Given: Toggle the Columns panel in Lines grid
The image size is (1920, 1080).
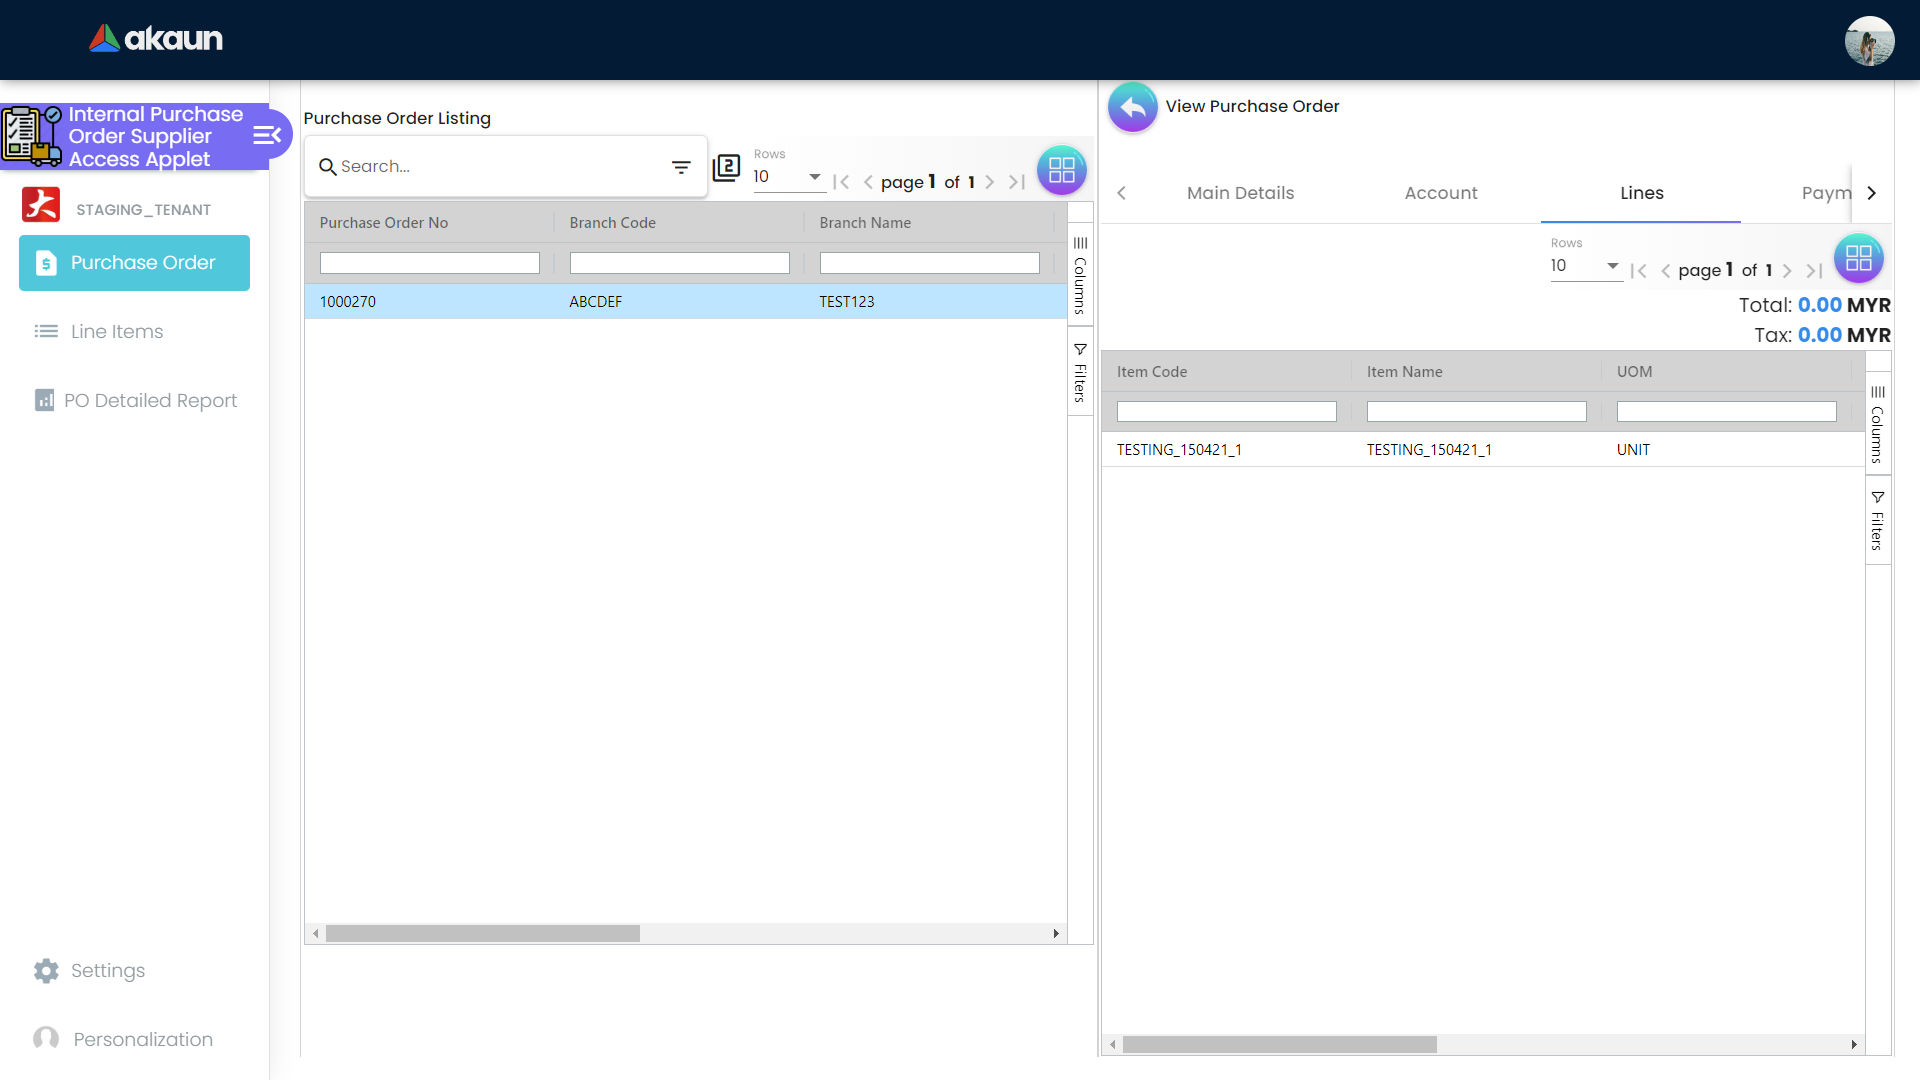Looking at the screenshot, I should [1877, 424].
